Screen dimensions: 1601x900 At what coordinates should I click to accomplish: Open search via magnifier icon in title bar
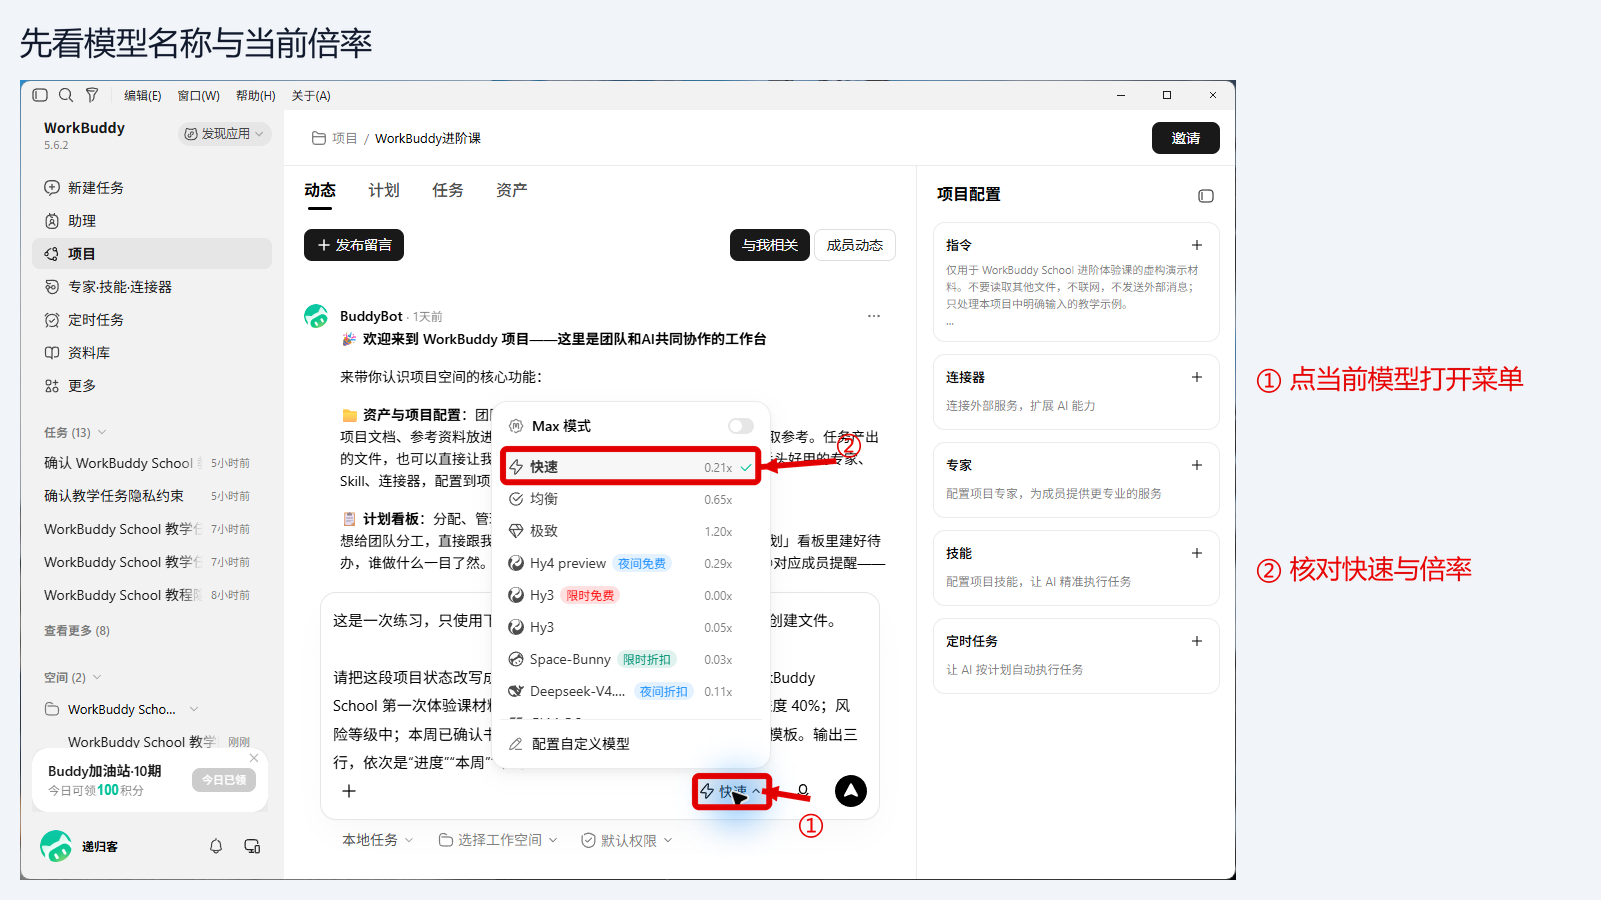coord(66,95)
